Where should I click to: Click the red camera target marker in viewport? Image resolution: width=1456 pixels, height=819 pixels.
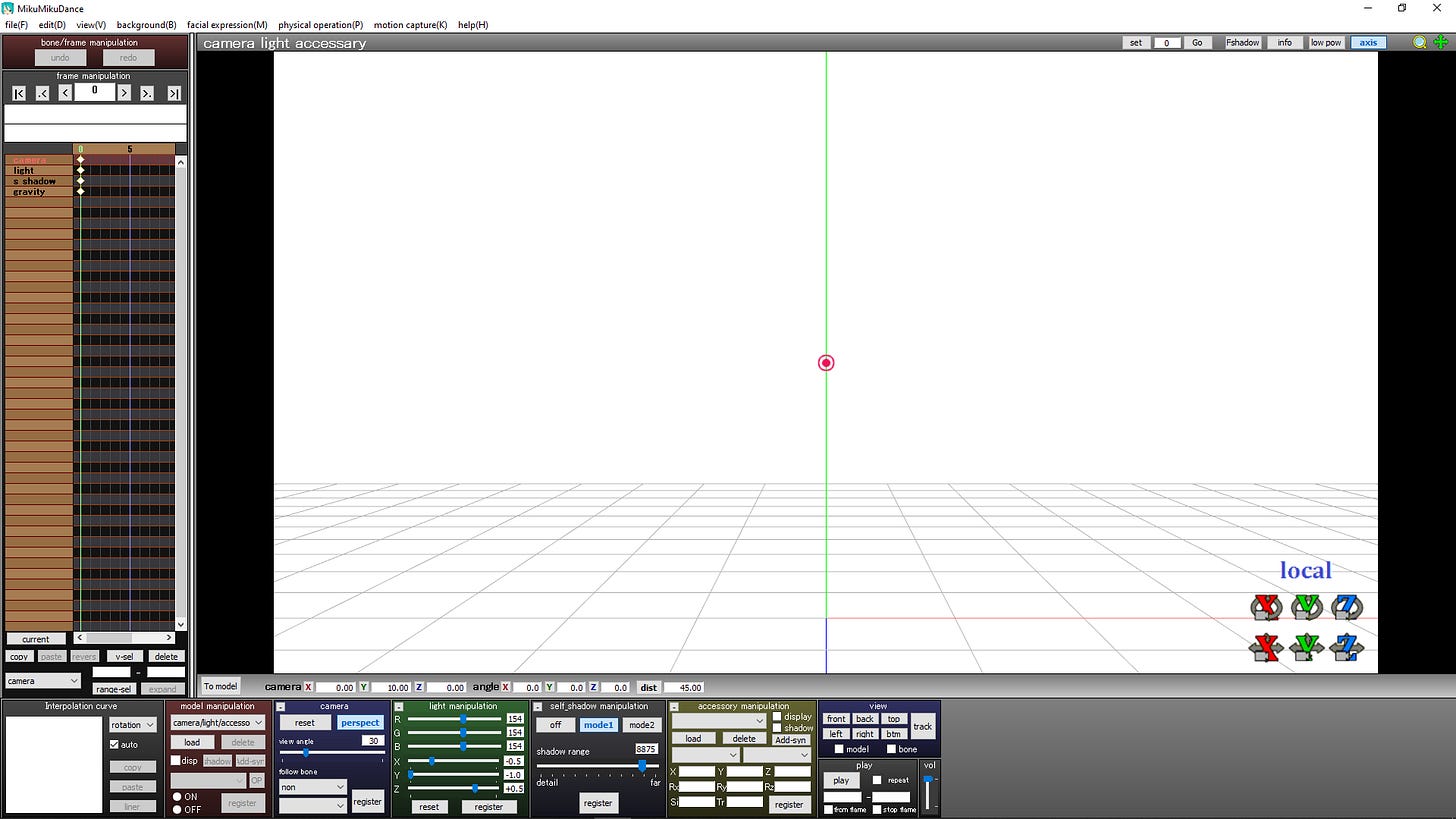pos(826,363)
